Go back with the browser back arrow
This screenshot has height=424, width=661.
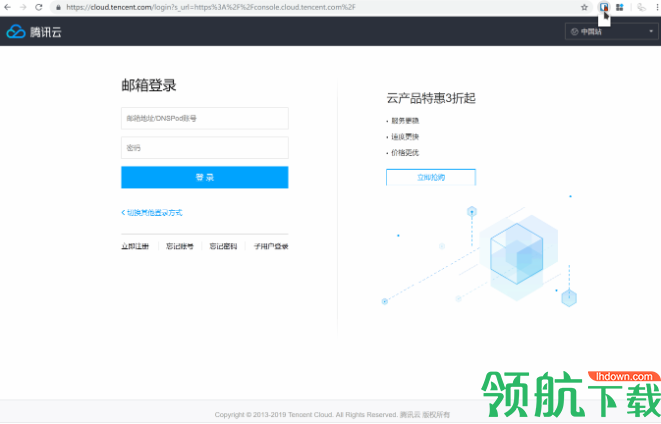pos(7,7)
